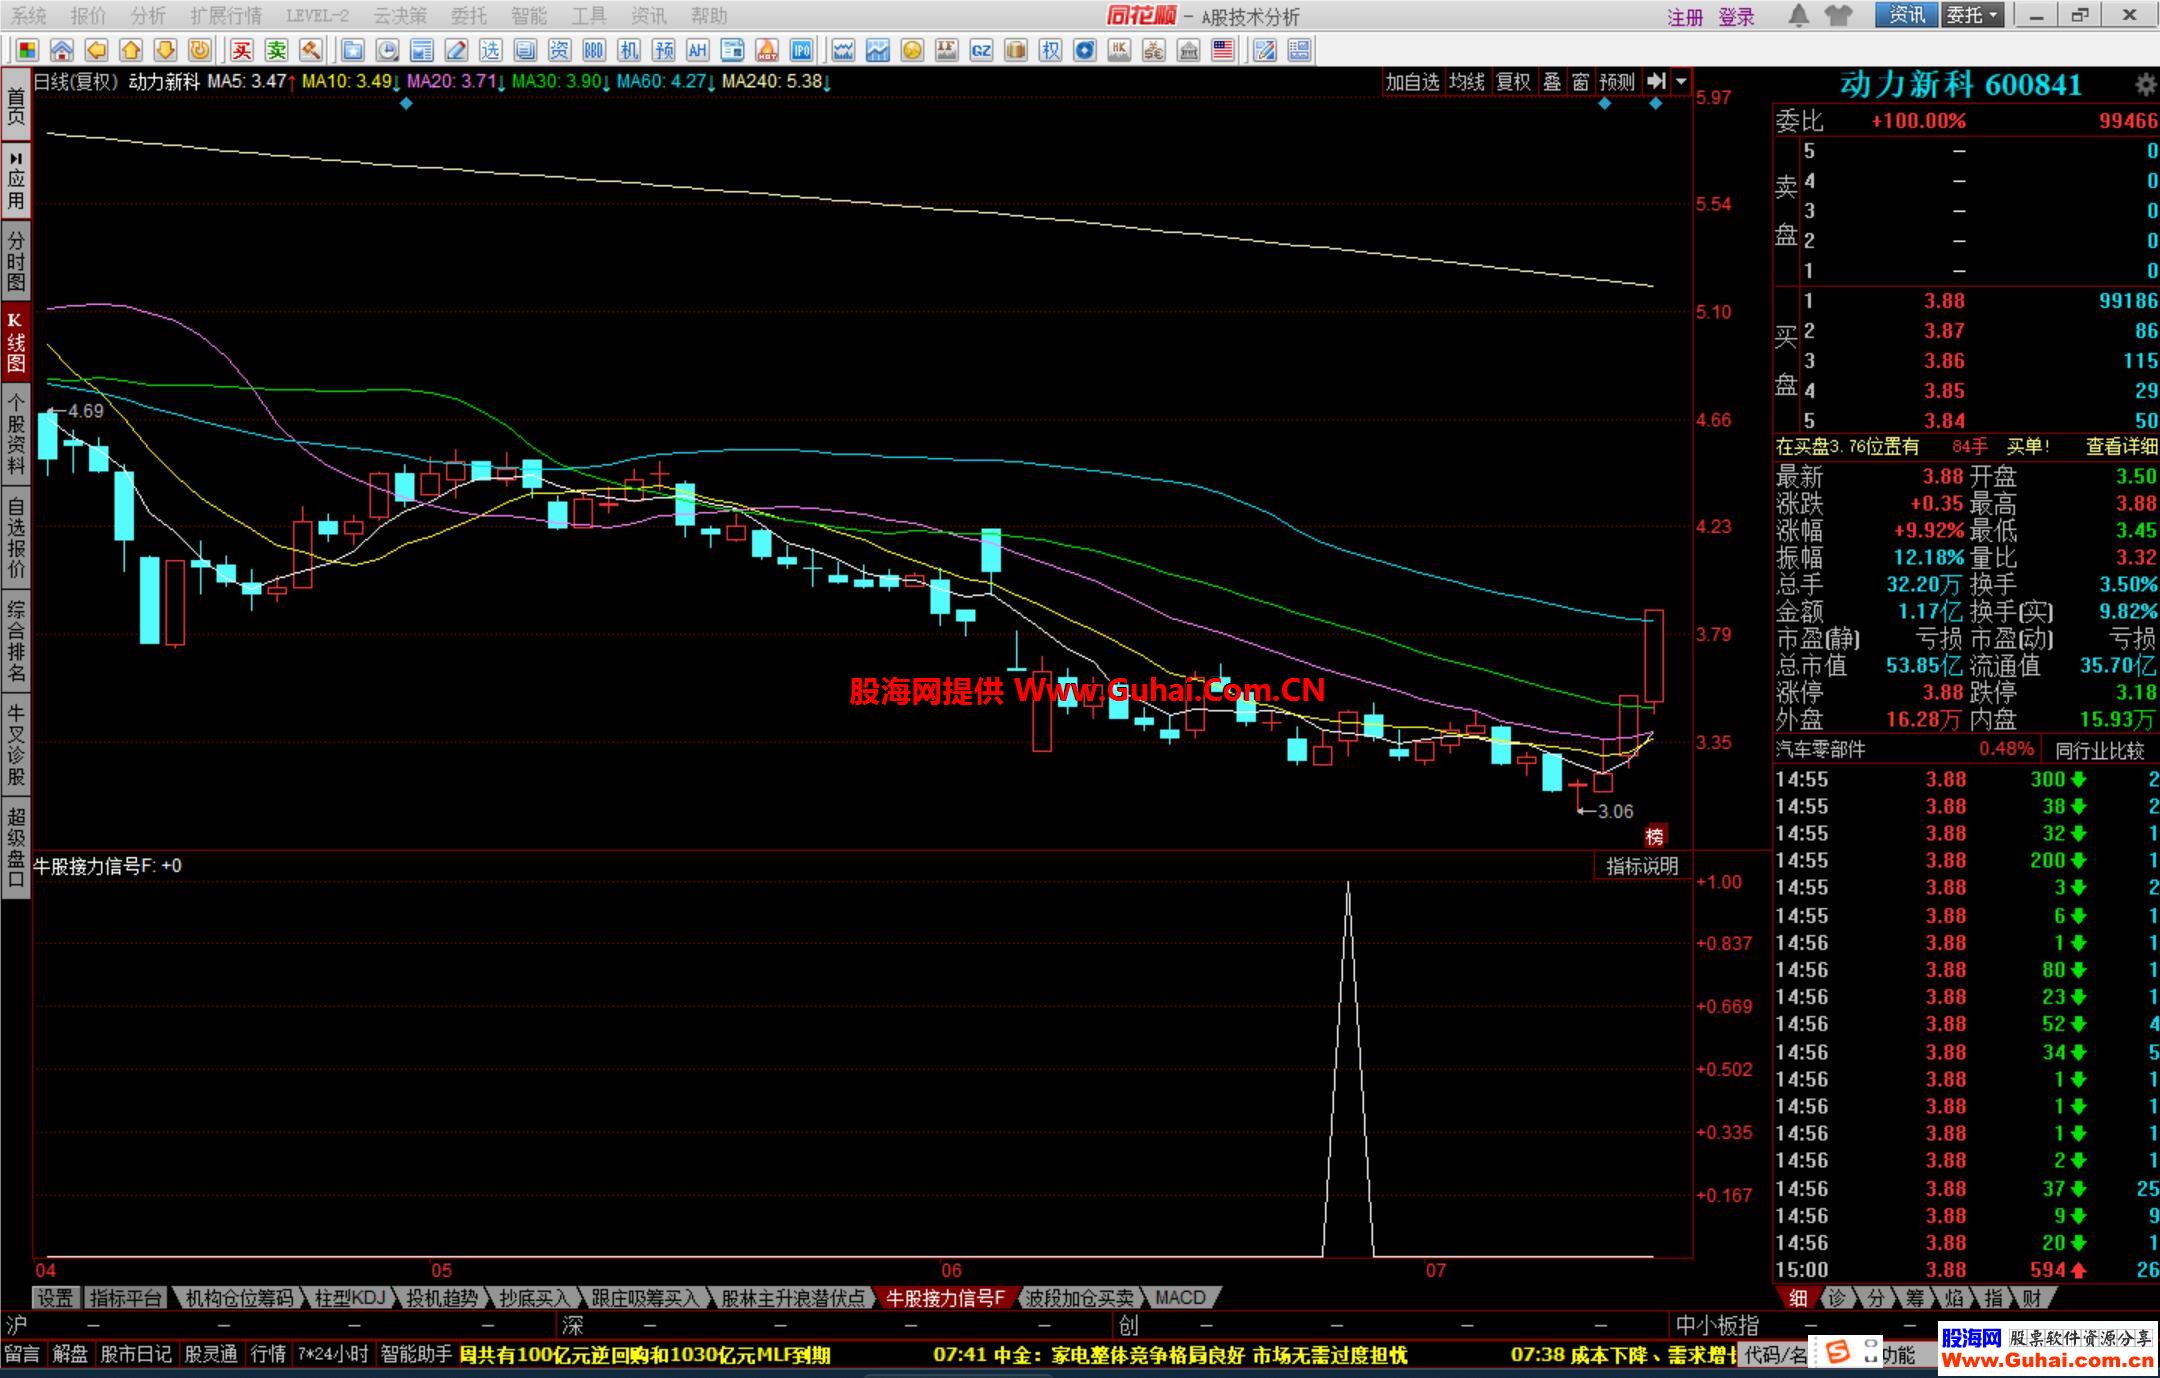This screenshot has height=1378, width=2160.
Task: Click the notification bell icon
Action: [1799, 15]
